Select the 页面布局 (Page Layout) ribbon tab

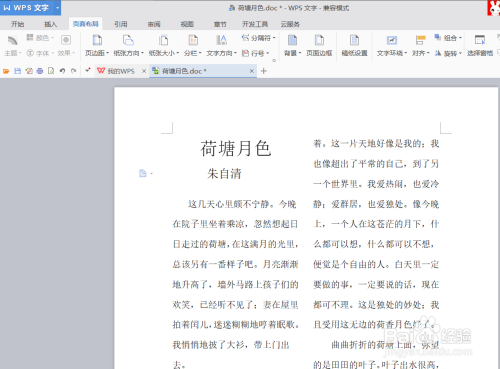[x=86, y=24]
